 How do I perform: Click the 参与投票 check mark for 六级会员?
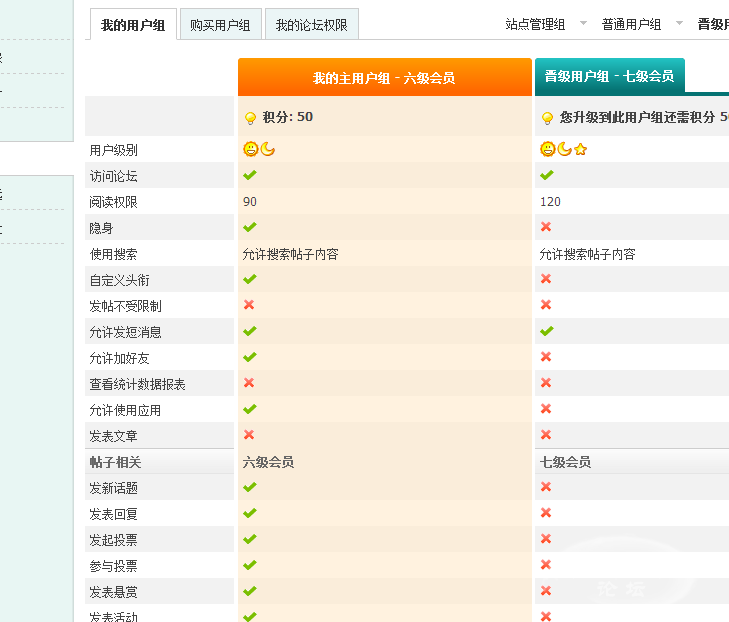pyautogui.click(x=250, y=565)
